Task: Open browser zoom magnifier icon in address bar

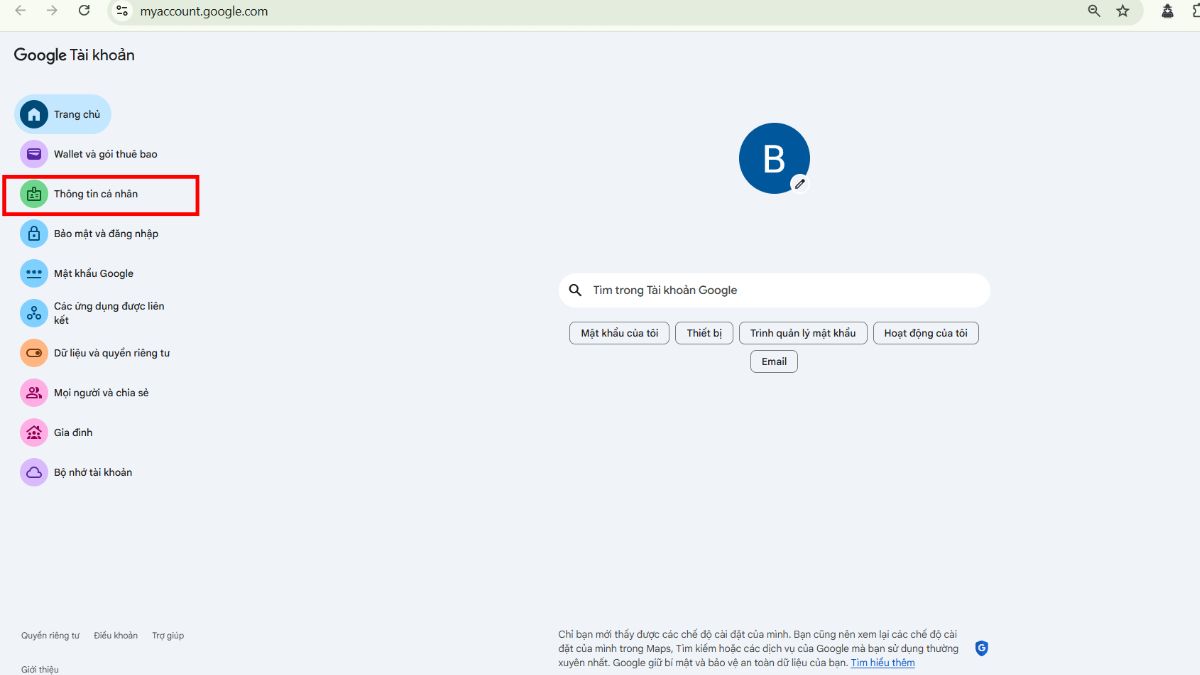Action: pyautogui.click(x=1094, y=11)
